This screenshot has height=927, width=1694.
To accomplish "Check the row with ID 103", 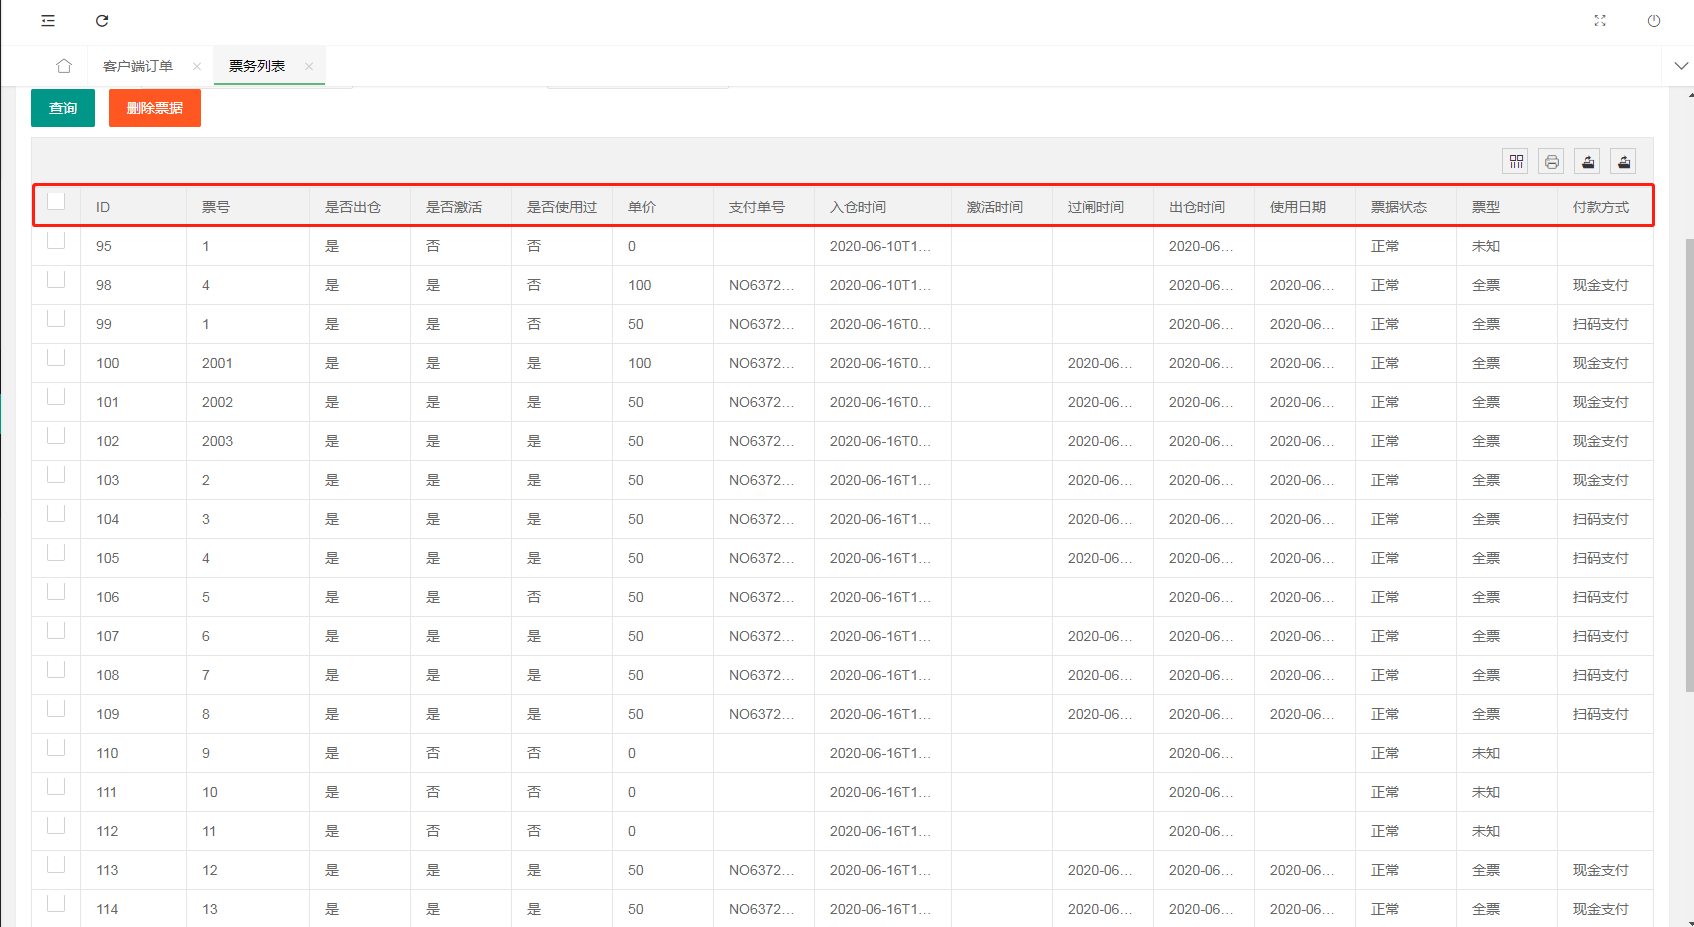I will (x=56, y=474).
